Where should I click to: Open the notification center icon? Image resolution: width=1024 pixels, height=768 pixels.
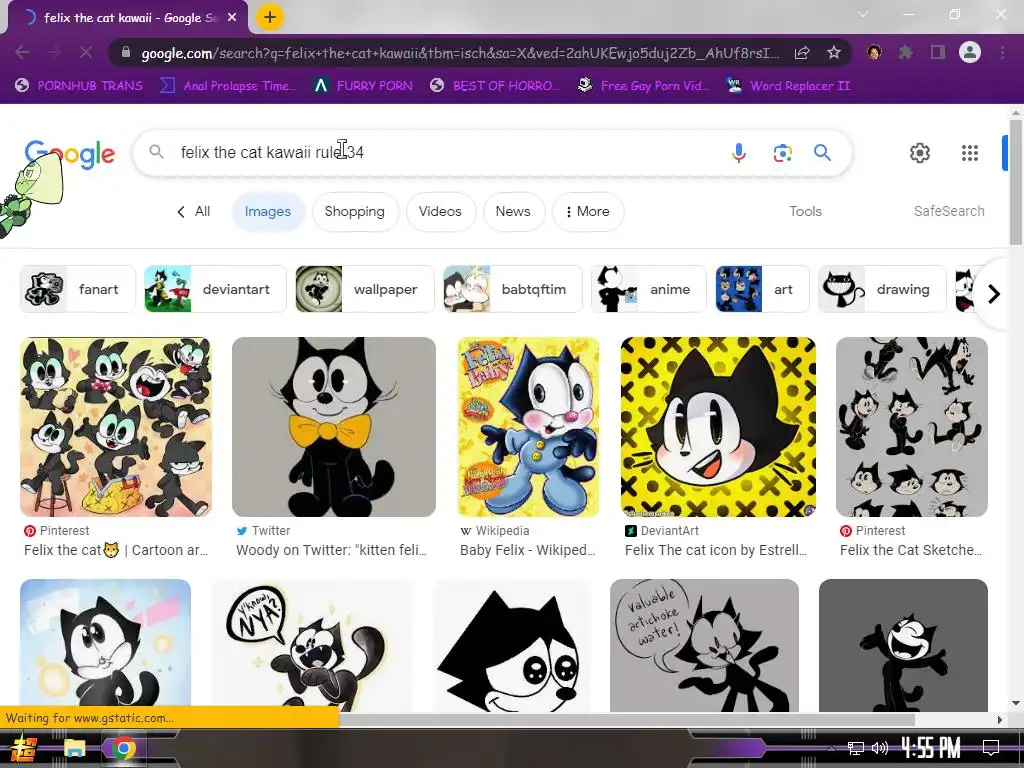pos(991,748)
